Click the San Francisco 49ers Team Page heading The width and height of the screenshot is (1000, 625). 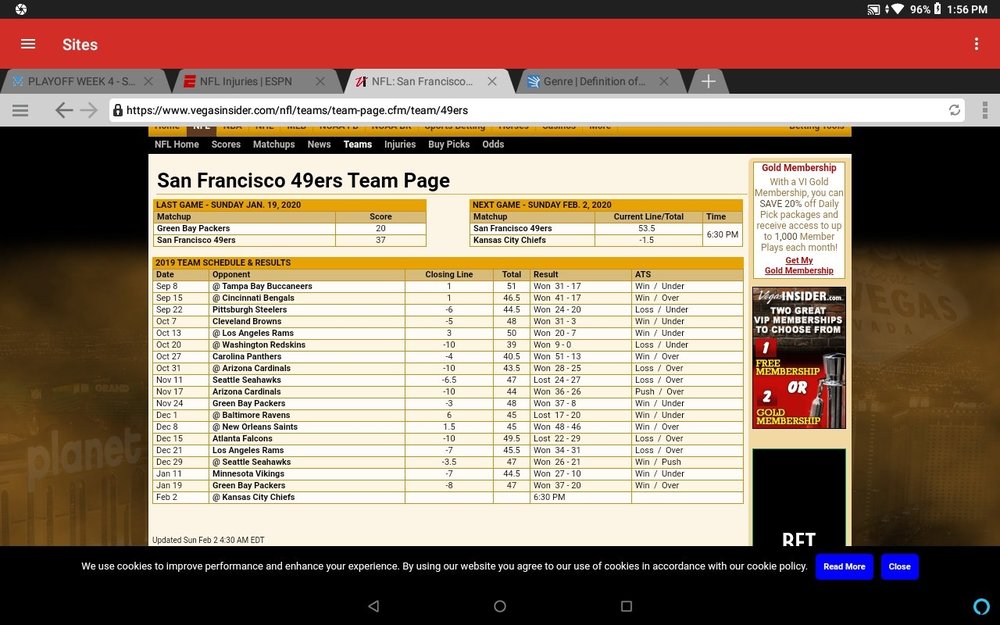(x=303, y=180)
